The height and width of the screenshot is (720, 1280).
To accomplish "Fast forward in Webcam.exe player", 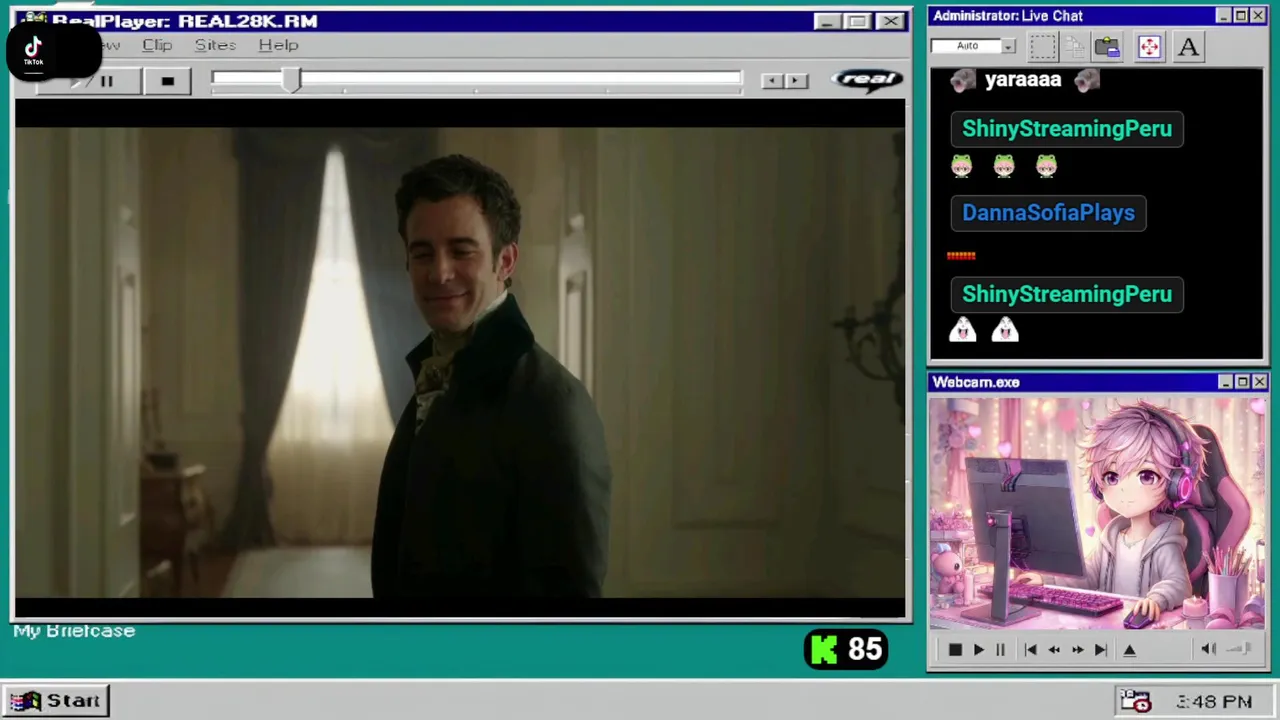I will point(1077,650).
